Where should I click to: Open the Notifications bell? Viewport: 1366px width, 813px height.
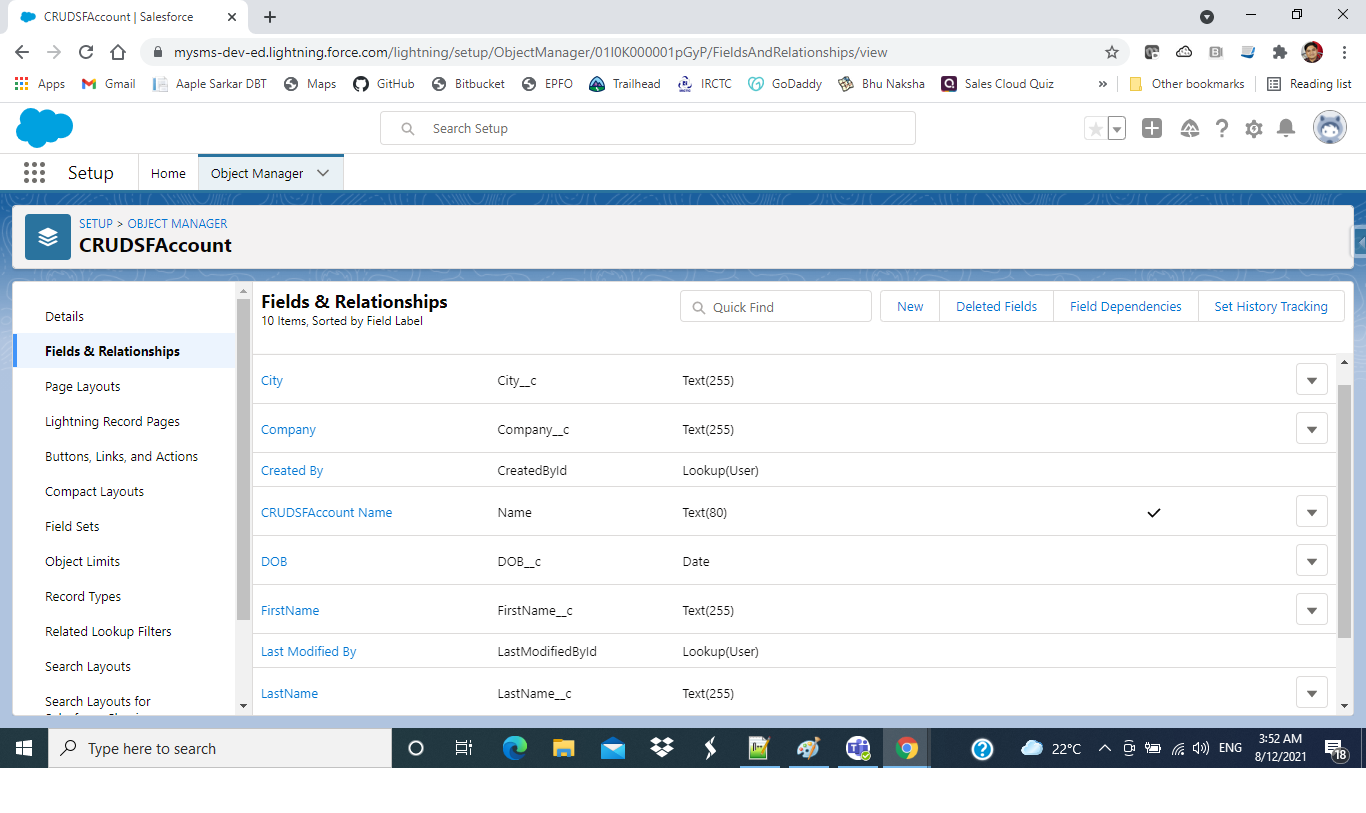(x=1287, y=128)
